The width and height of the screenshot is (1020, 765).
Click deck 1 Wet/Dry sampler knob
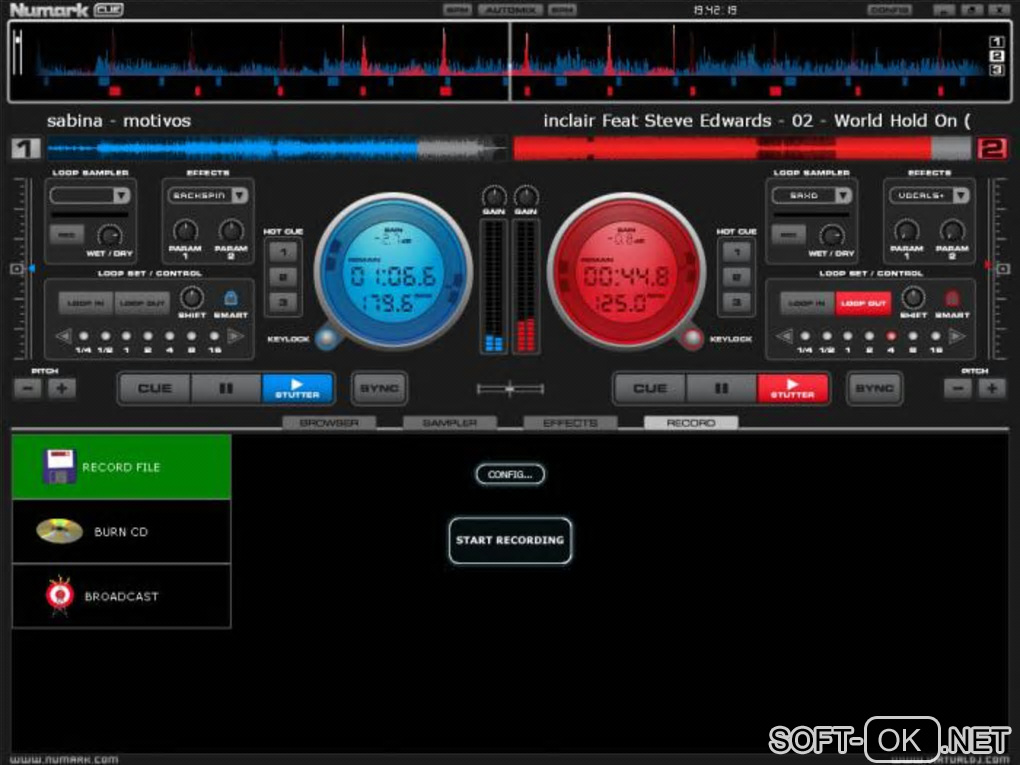click(109, 235)
